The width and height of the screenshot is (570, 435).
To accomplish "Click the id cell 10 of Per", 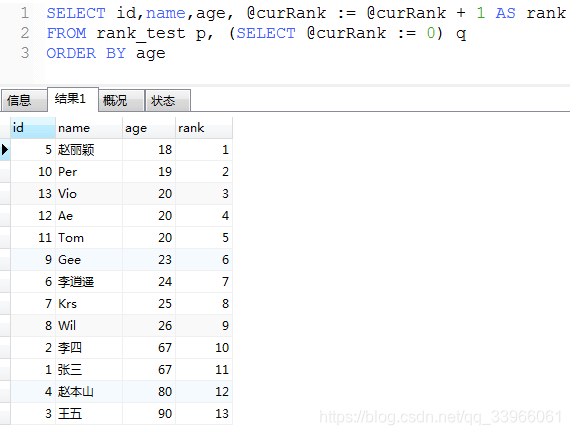I will (x=33, y=172).
